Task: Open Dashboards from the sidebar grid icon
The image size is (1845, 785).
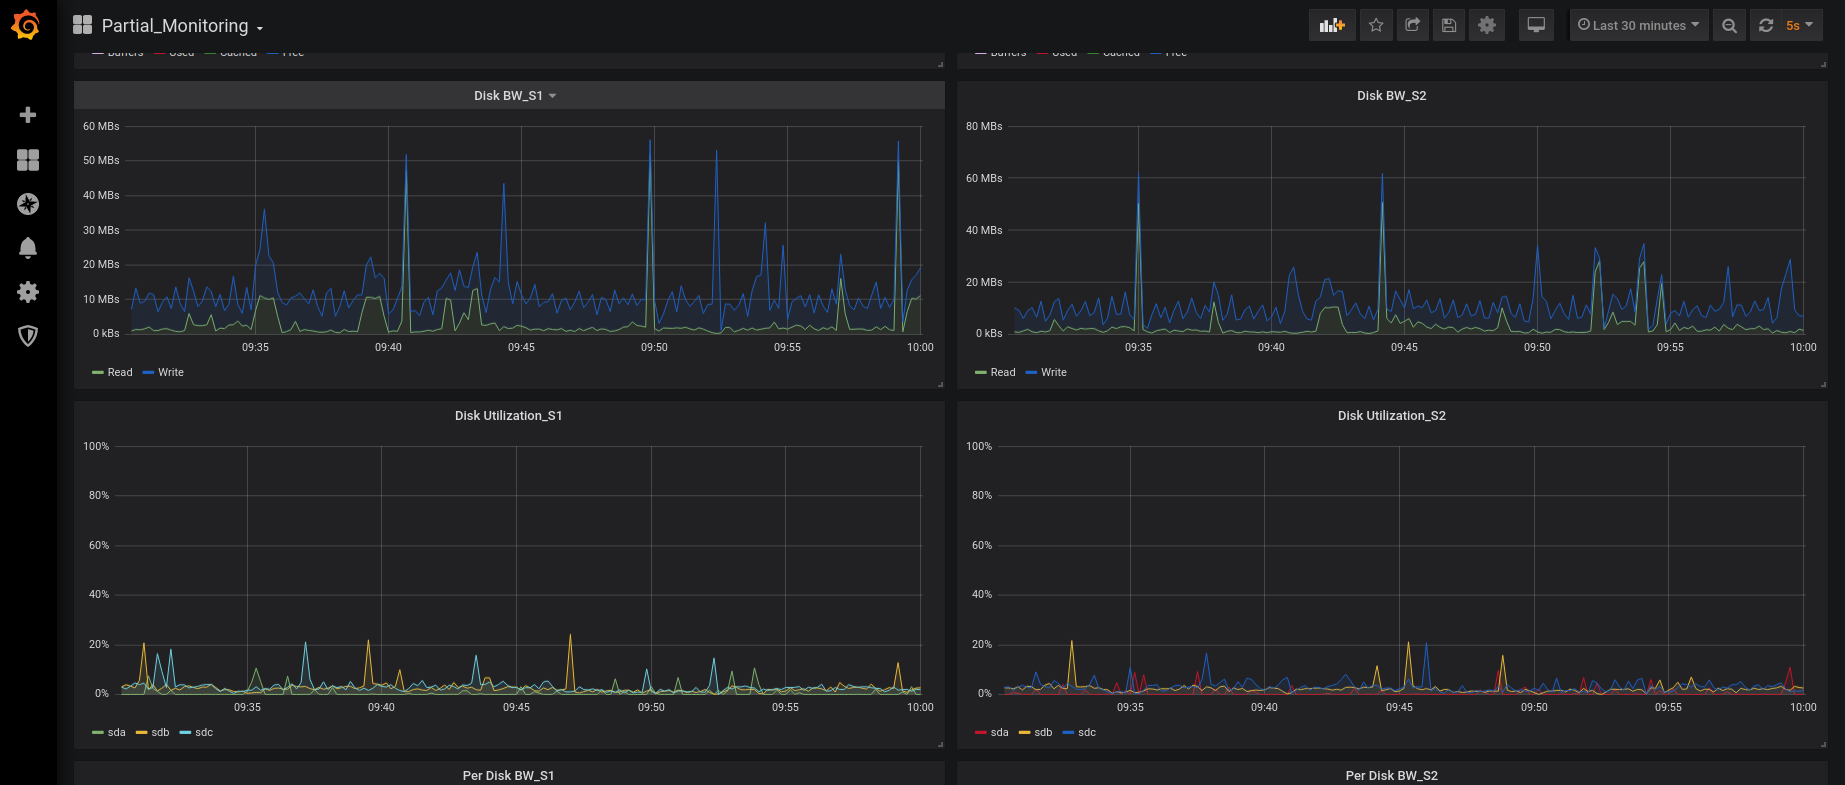Action: coord(28,160)
